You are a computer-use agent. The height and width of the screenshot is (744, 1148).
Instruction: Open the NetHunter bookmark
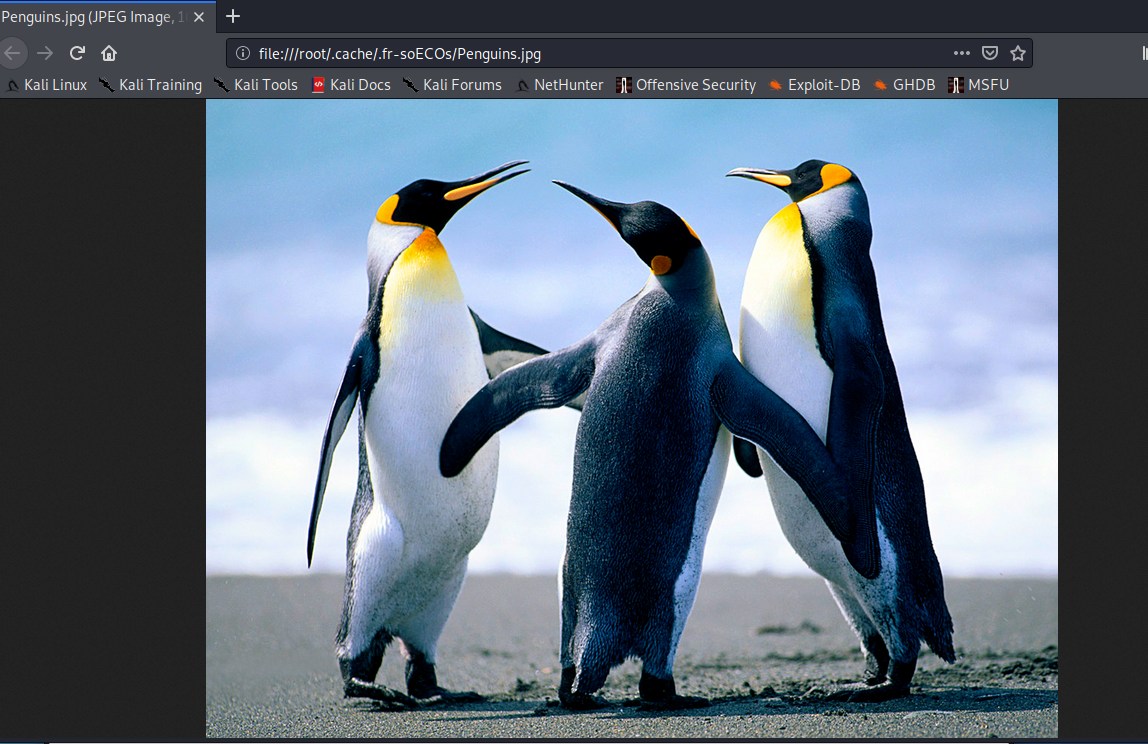coord(560,85)
